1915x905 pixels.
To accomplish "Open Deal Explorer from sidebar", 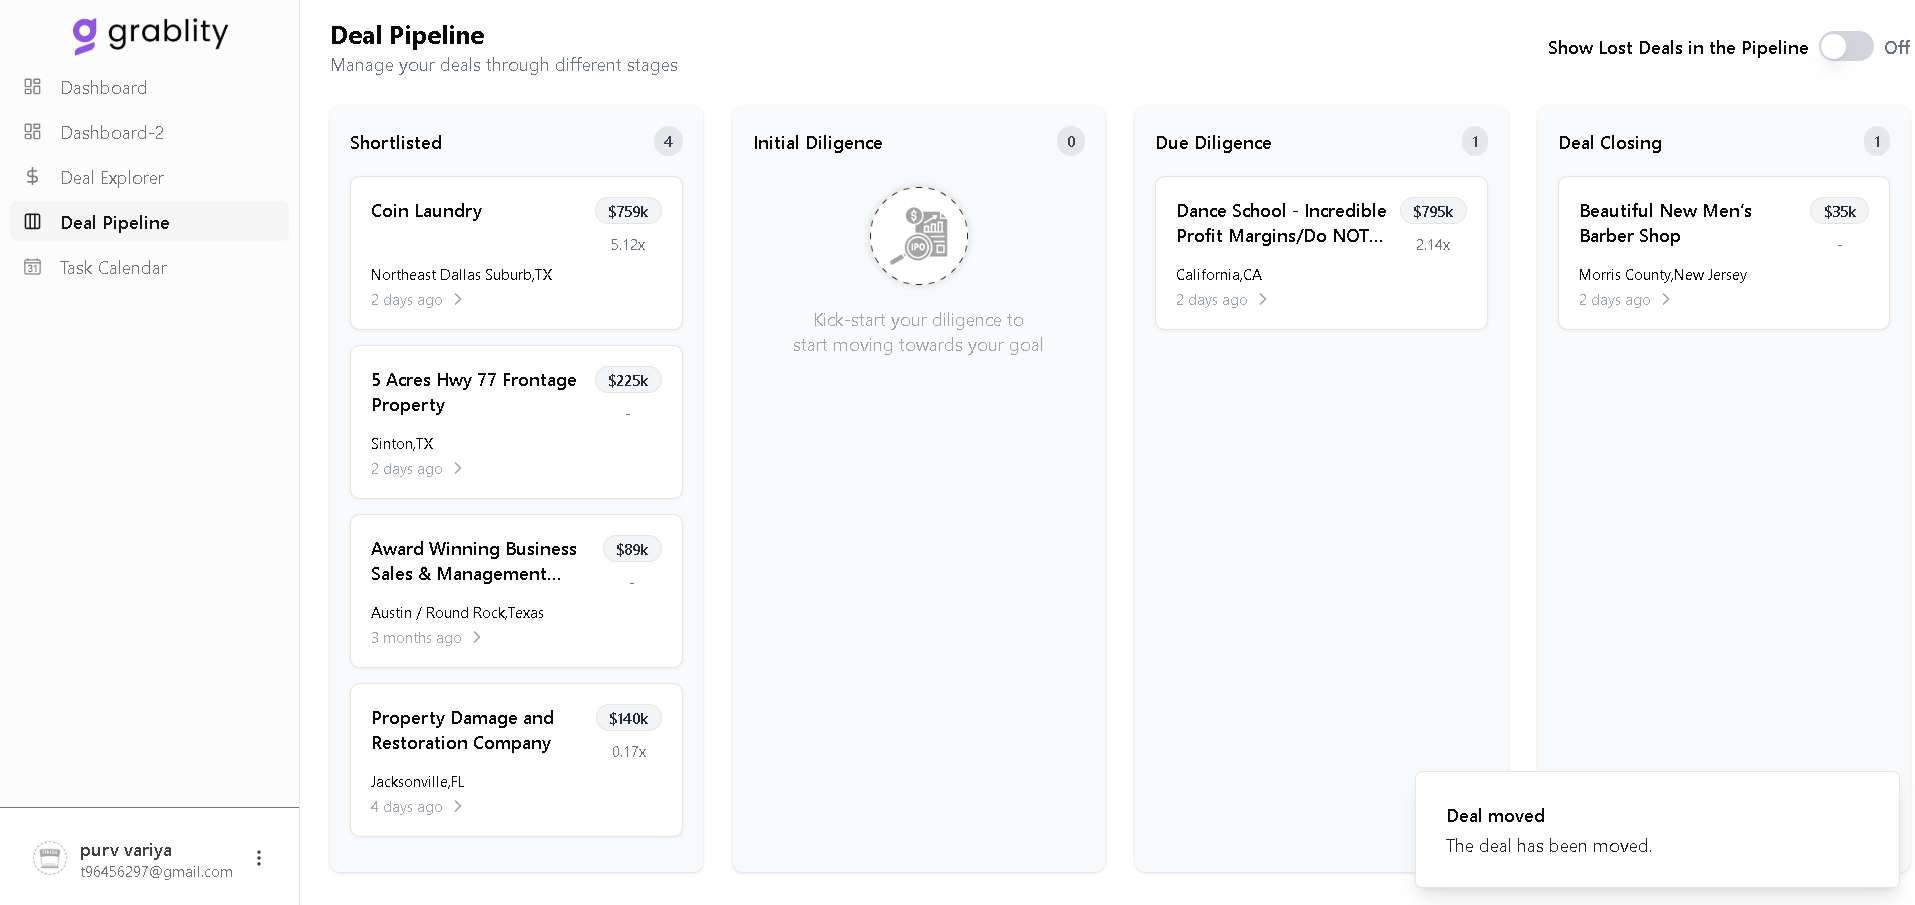I will click(112, 178).
